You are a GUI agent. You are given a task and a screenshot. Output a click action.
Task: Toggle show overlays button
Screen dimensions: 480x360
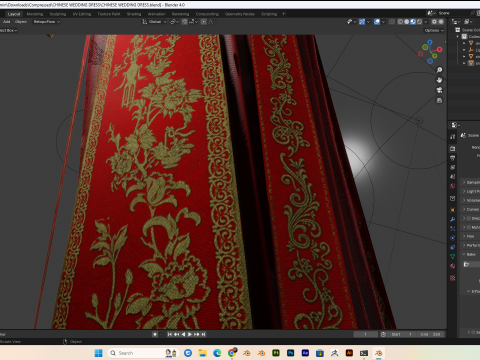(377, 22)
